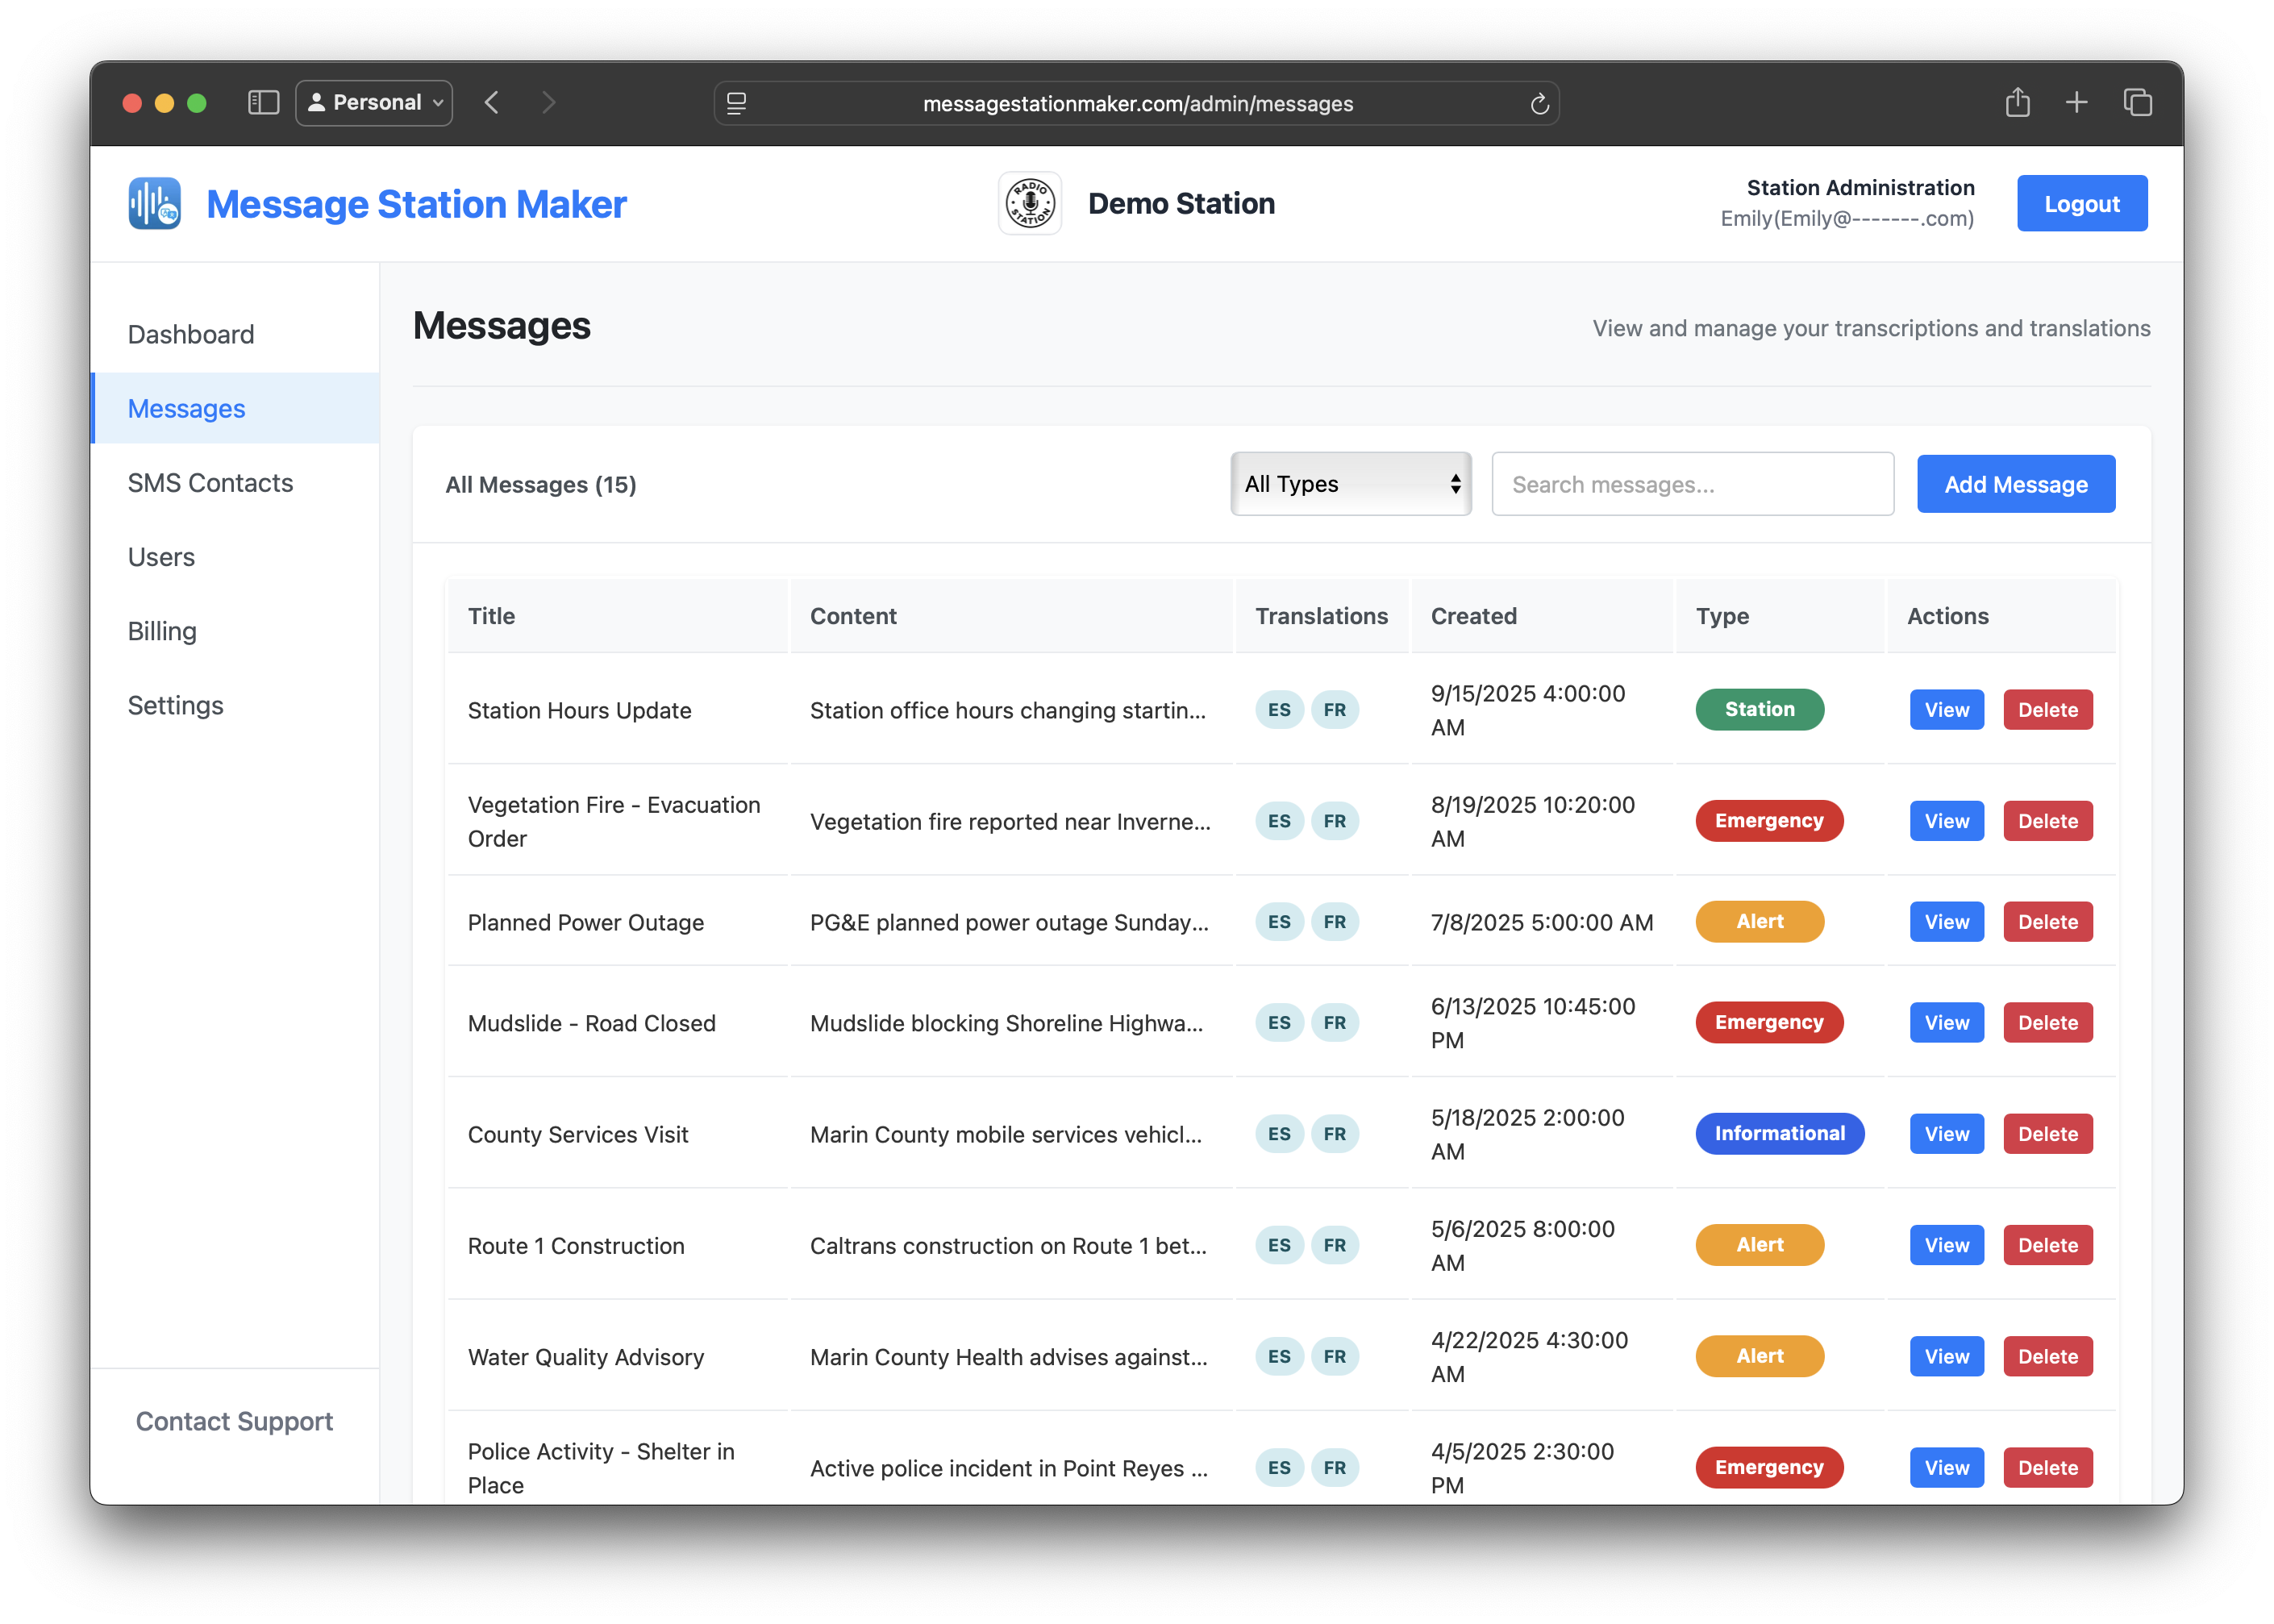Click the Mudslide - Road Closed title
The image size is (2274, 1624).
[591, 1023]
